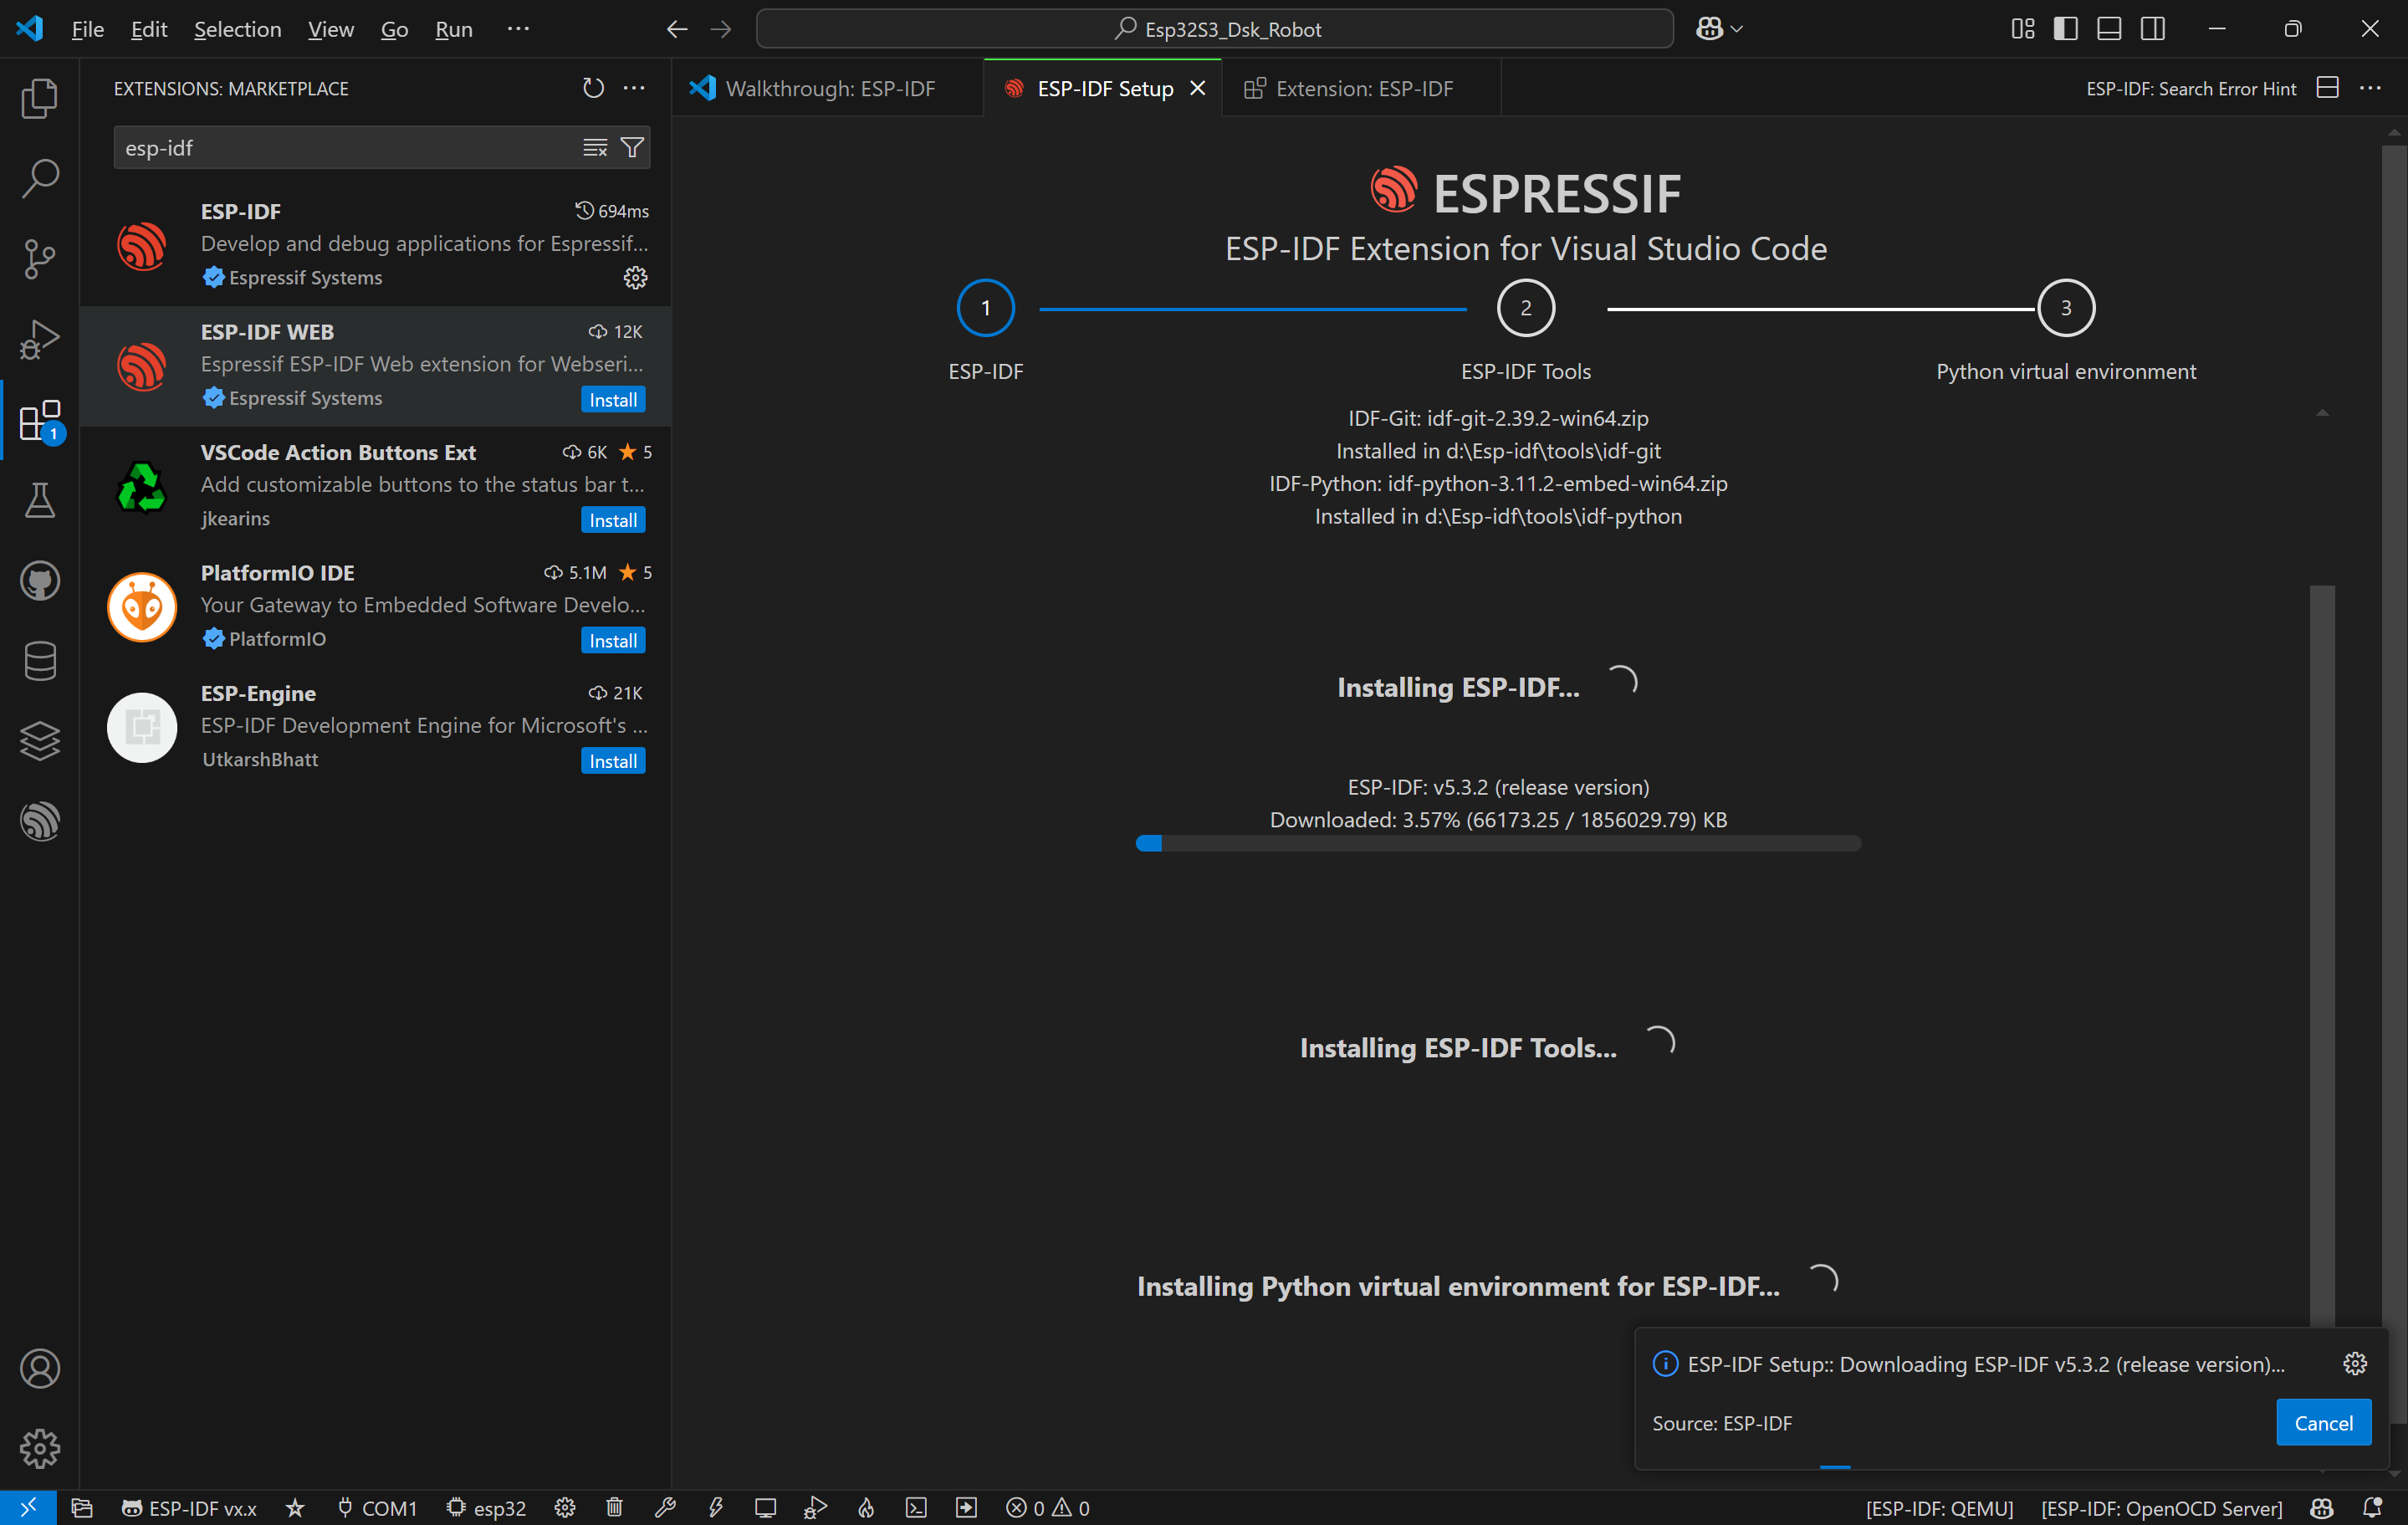Select the COM1 serial port
Viewport: 2408px width, 1525px height.
coord(376,1507)
